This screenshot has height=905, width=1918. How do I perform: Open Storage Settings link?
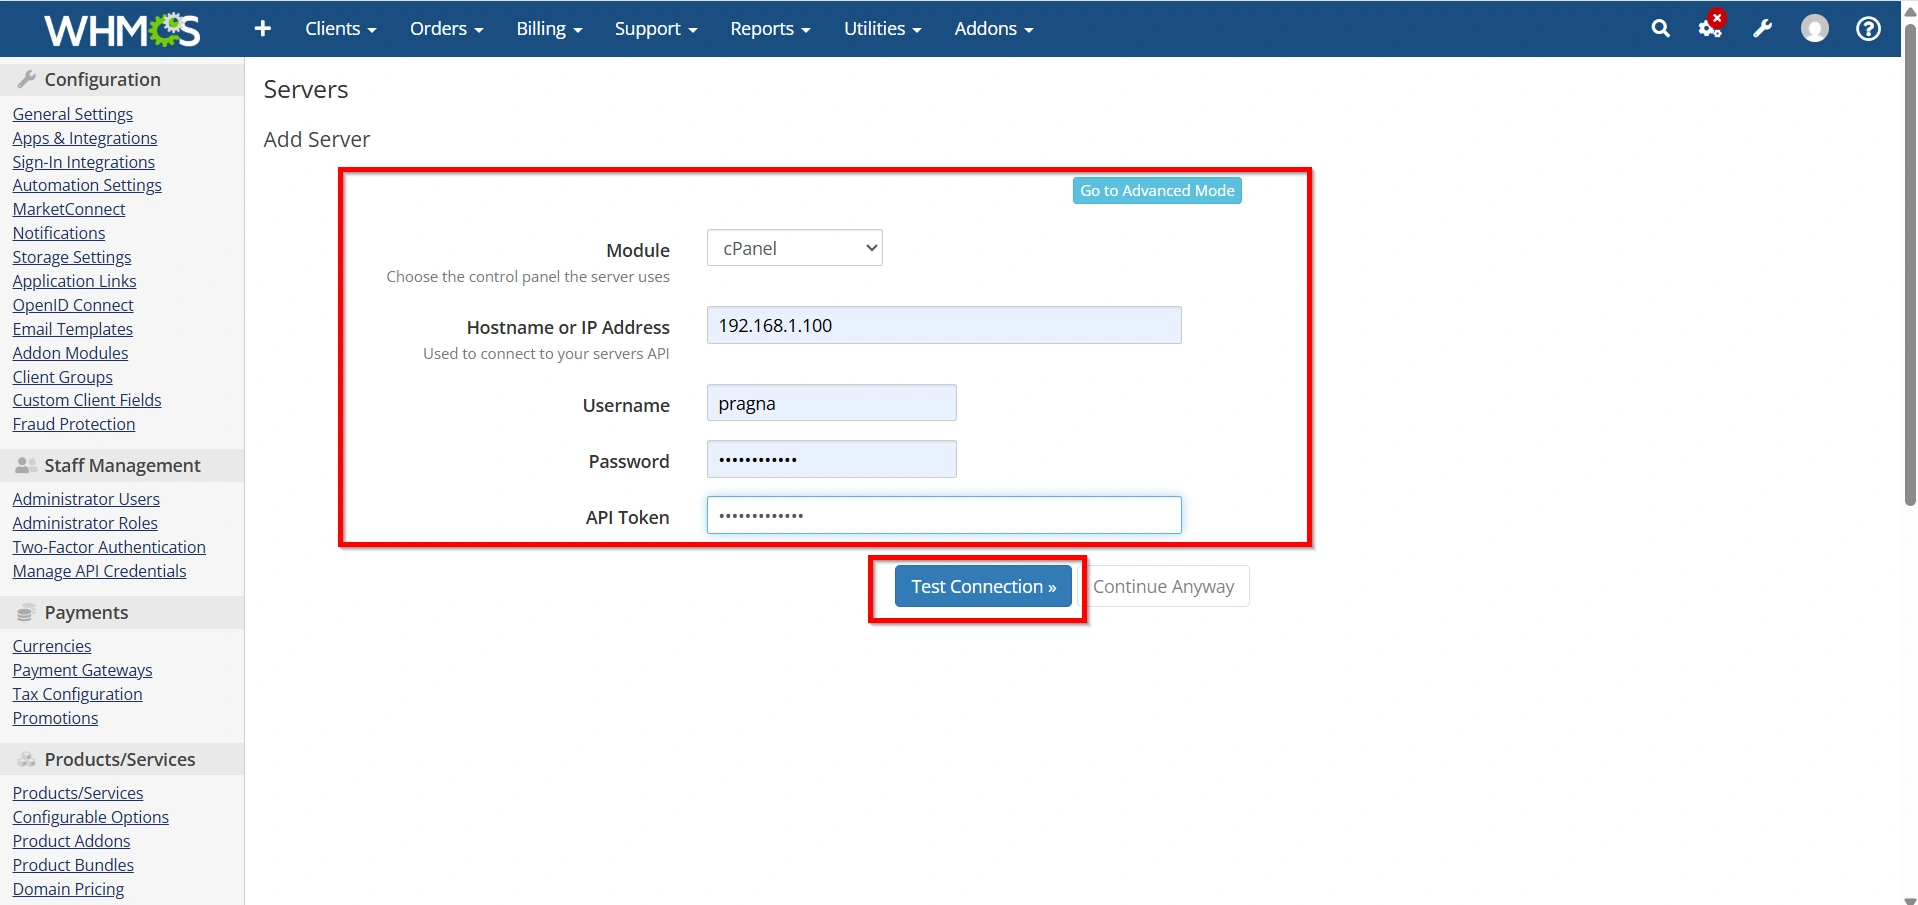[72, 257]
